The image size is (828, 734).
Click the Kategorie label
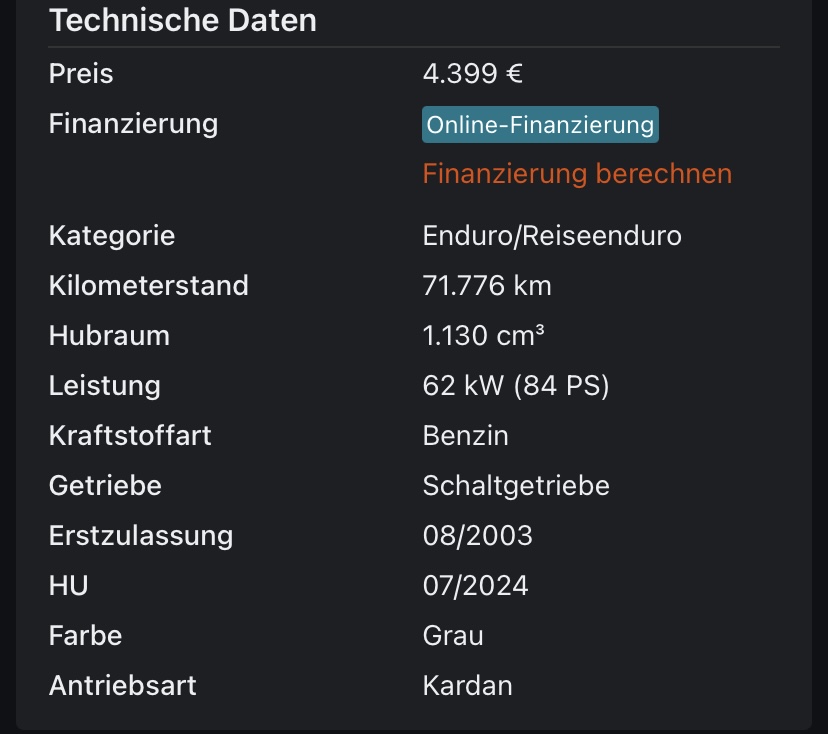pyautogui.click(x=111, y=236)
